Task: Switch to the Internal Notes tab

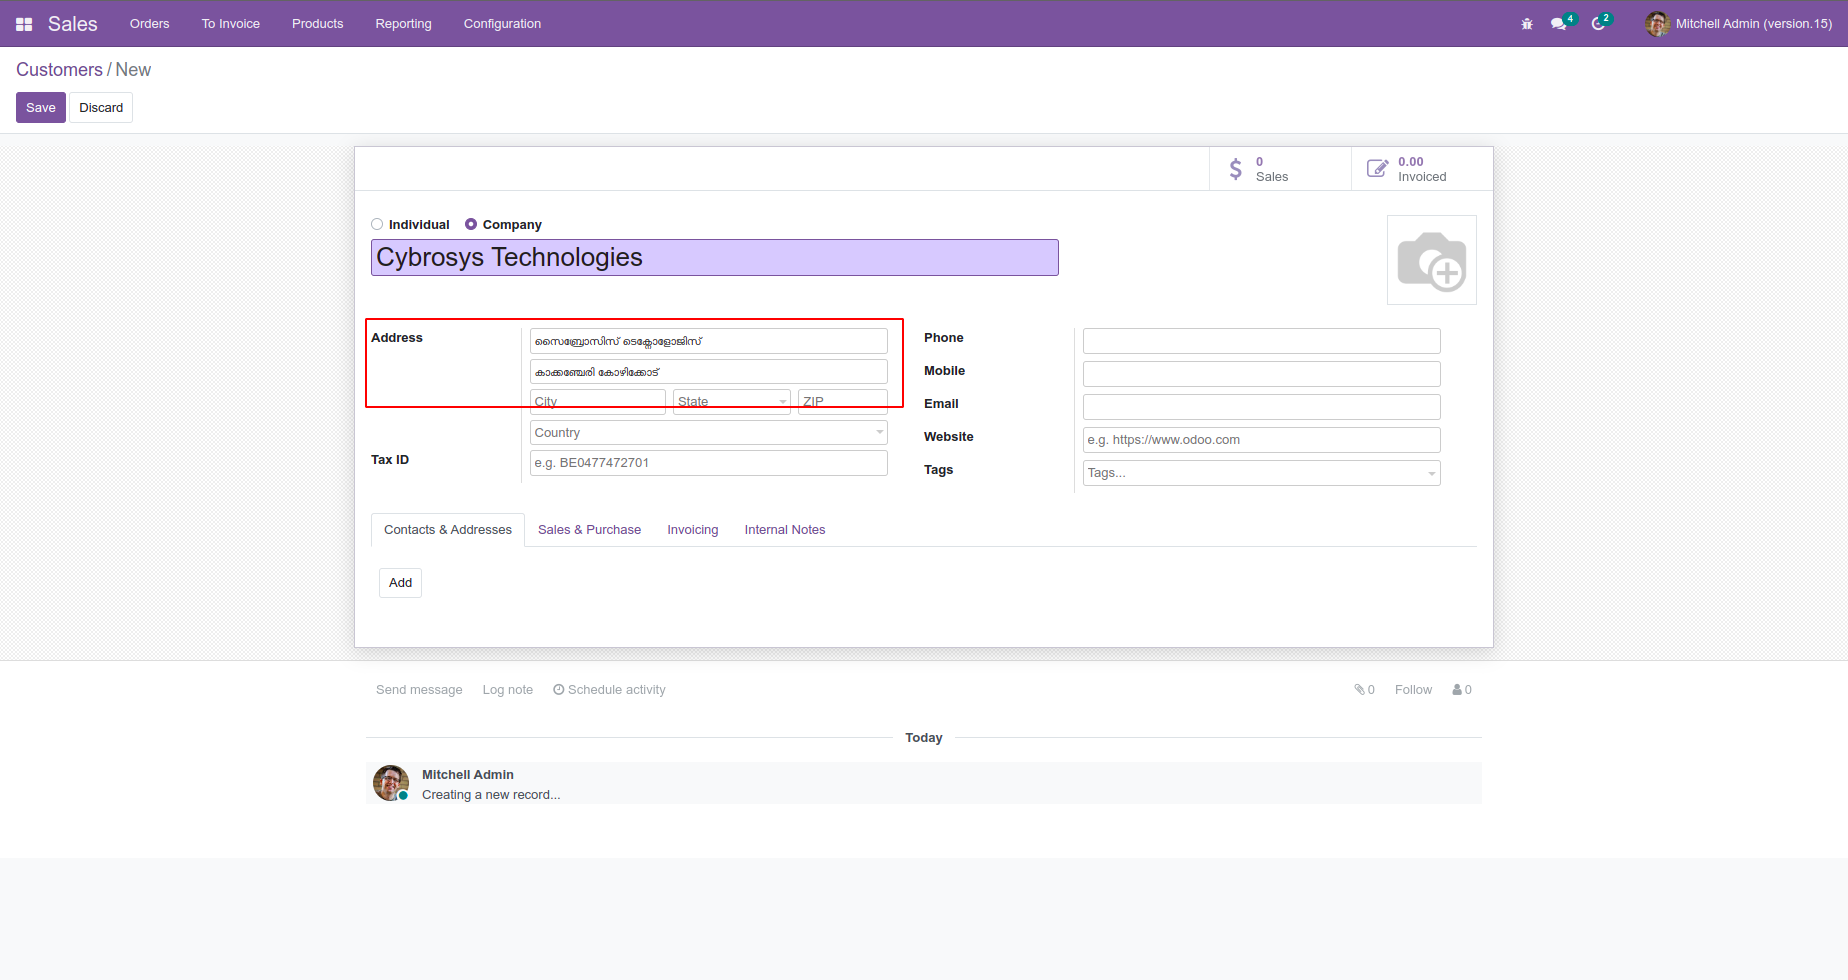Action: 785,530
